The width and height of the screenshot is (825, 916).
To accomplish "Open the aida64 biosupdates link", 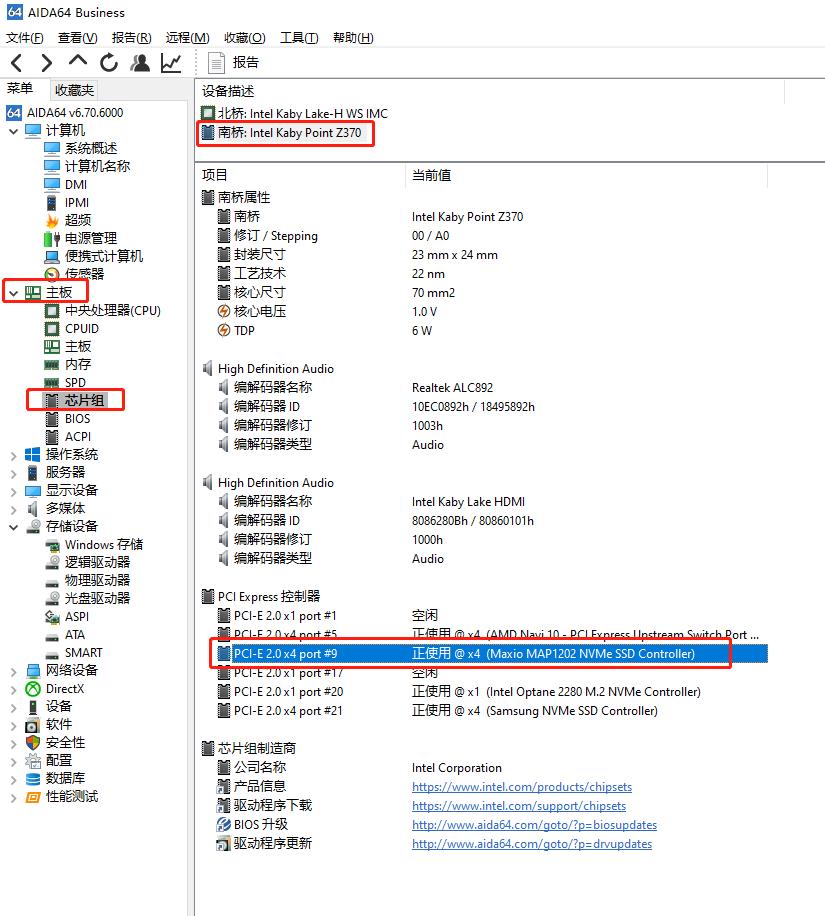I will point(534,825).
